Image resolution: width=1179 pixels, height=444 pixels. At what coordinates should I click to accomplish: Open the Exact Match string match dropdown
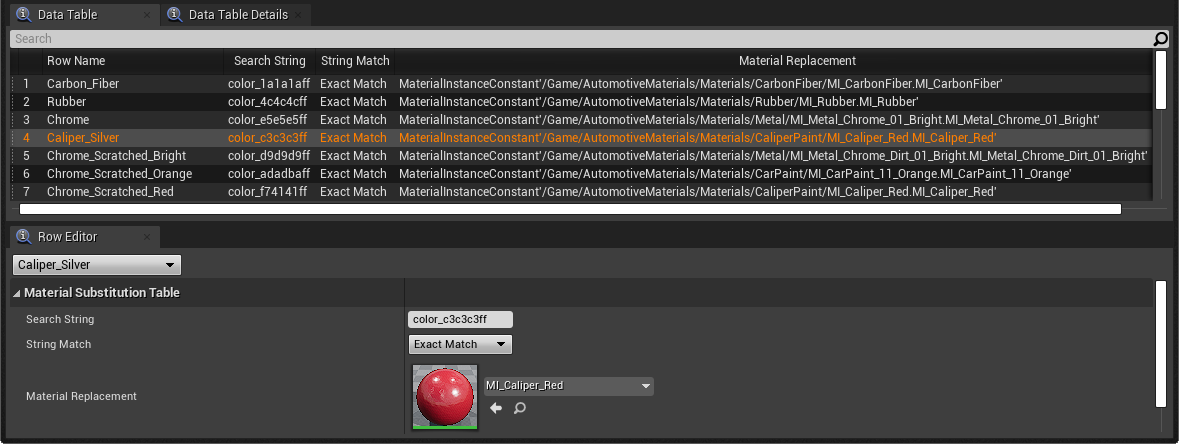[x=460, y=344]
